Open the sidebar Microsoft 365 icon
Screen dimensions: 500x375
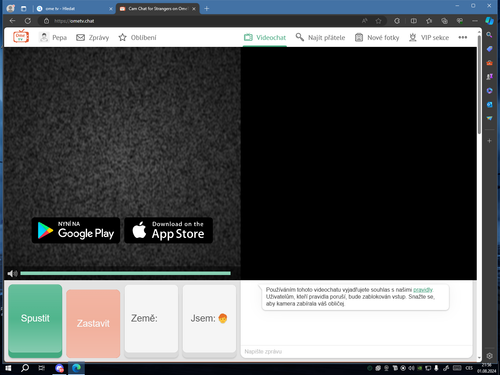coord(489,91)
